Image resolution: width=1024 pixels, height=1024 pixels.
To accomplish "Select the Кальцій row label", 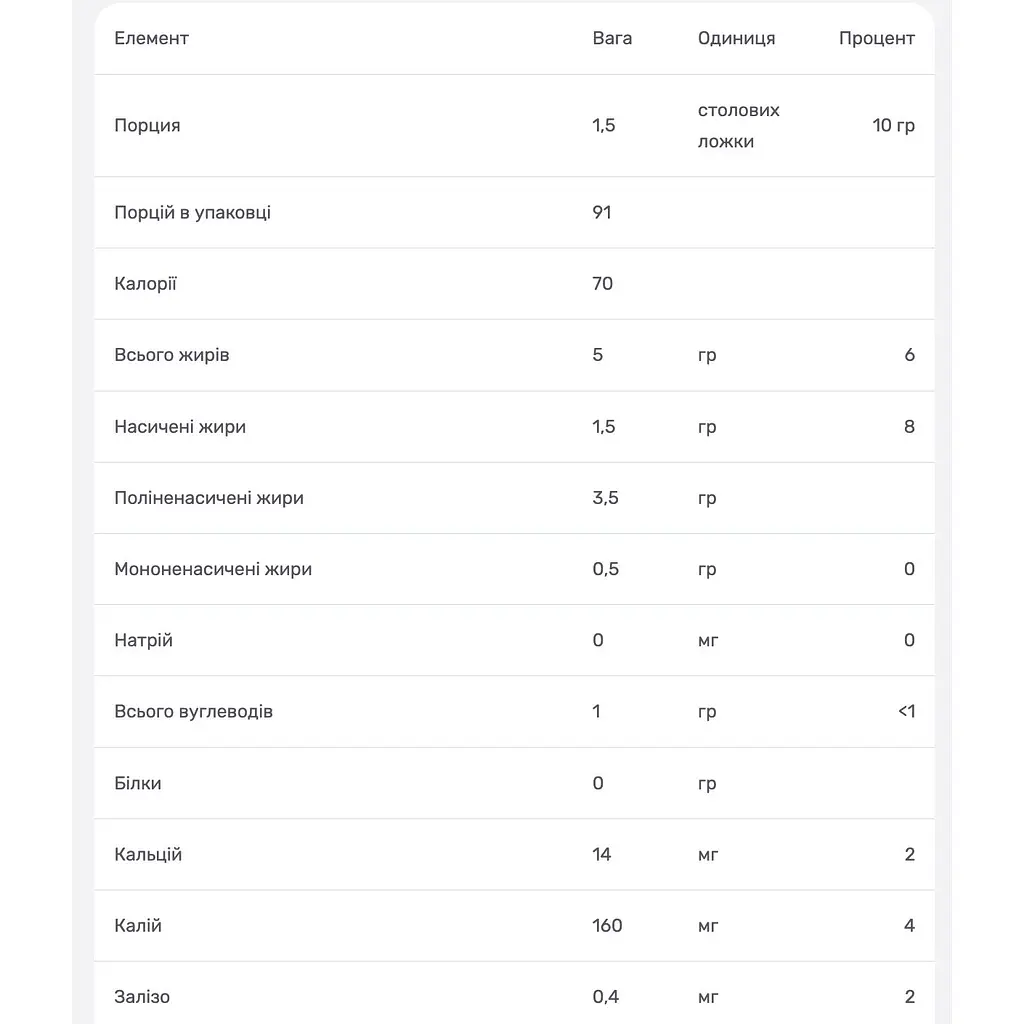I will tap(148, 855).
